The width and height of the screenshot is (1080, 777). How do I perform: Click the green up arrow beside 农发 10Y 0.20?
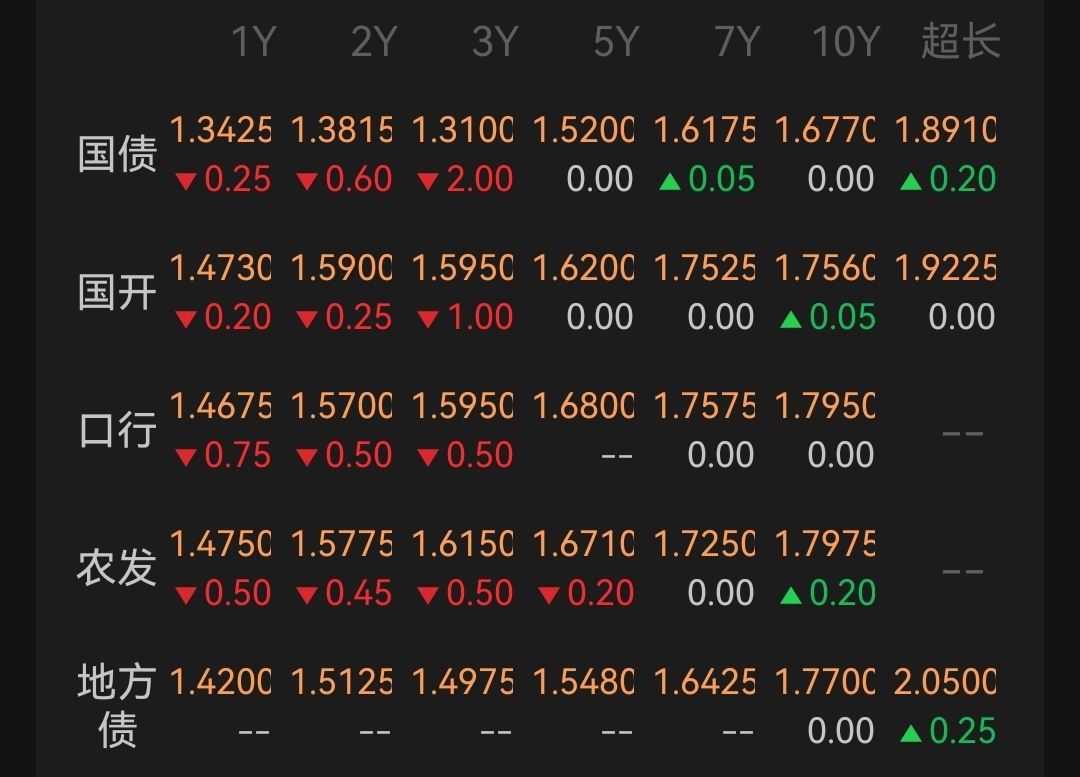[791, 595]
